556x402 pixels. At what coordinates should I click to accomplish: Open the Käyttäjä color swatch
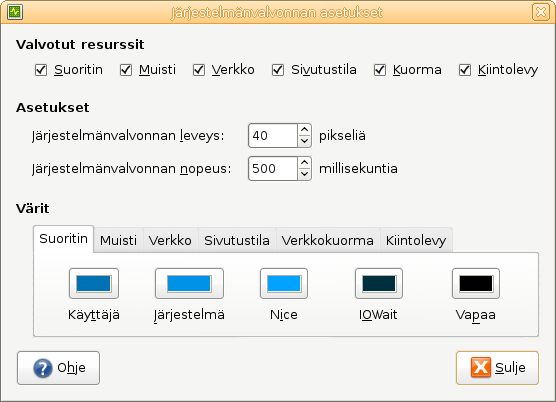coord(94,284)
